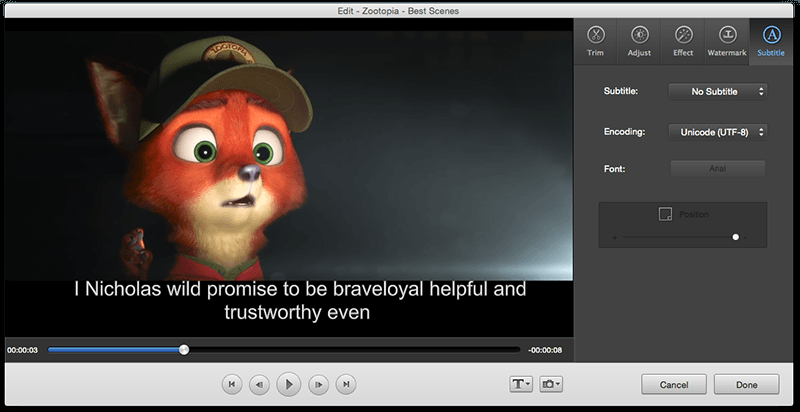Click the Done button
This screenshot has width=800, height=412.
coord(746,384)
